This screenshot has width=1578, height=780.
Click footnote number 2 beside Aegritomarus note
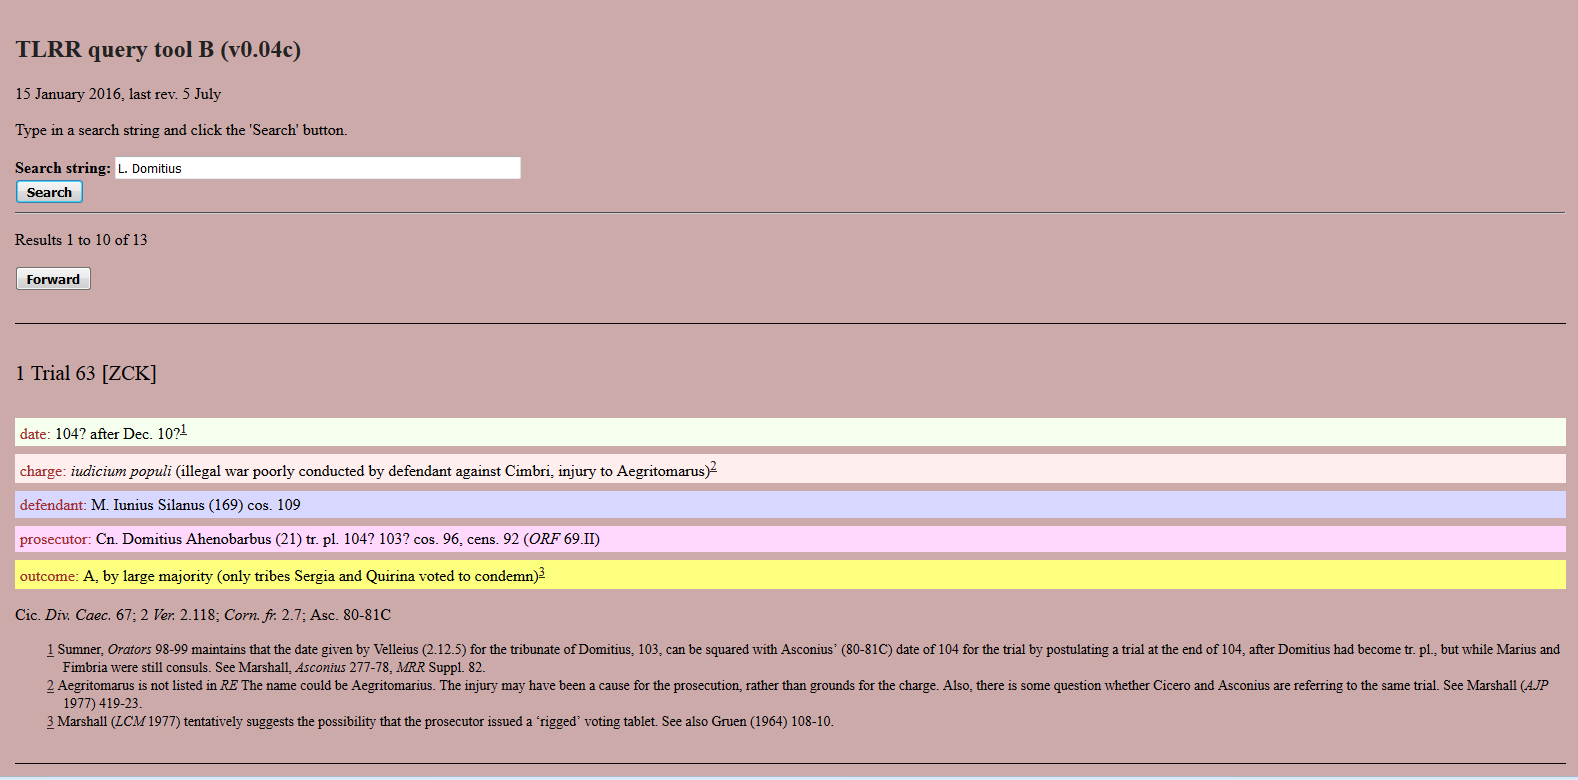click(x=50, y=686)
